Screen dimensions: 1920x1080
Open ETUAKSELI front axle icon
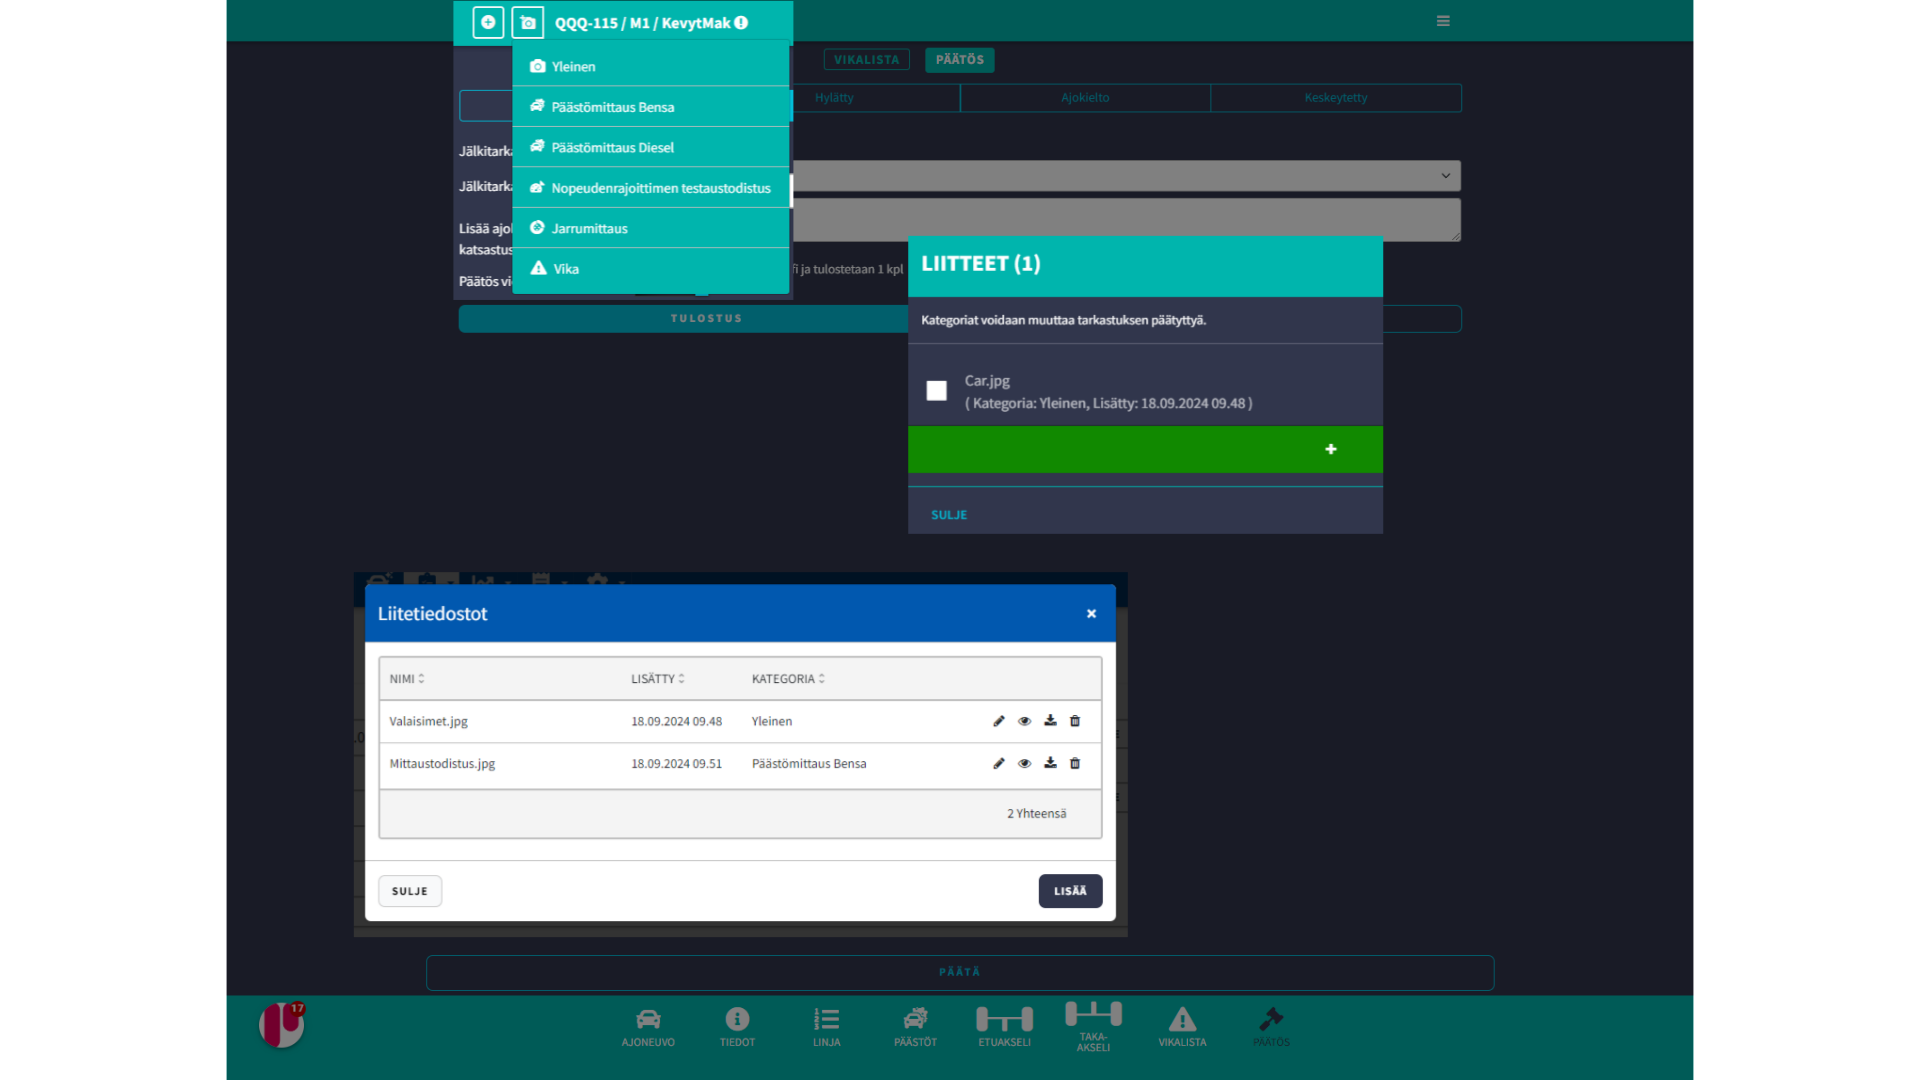click(x=1004, y=1027)
